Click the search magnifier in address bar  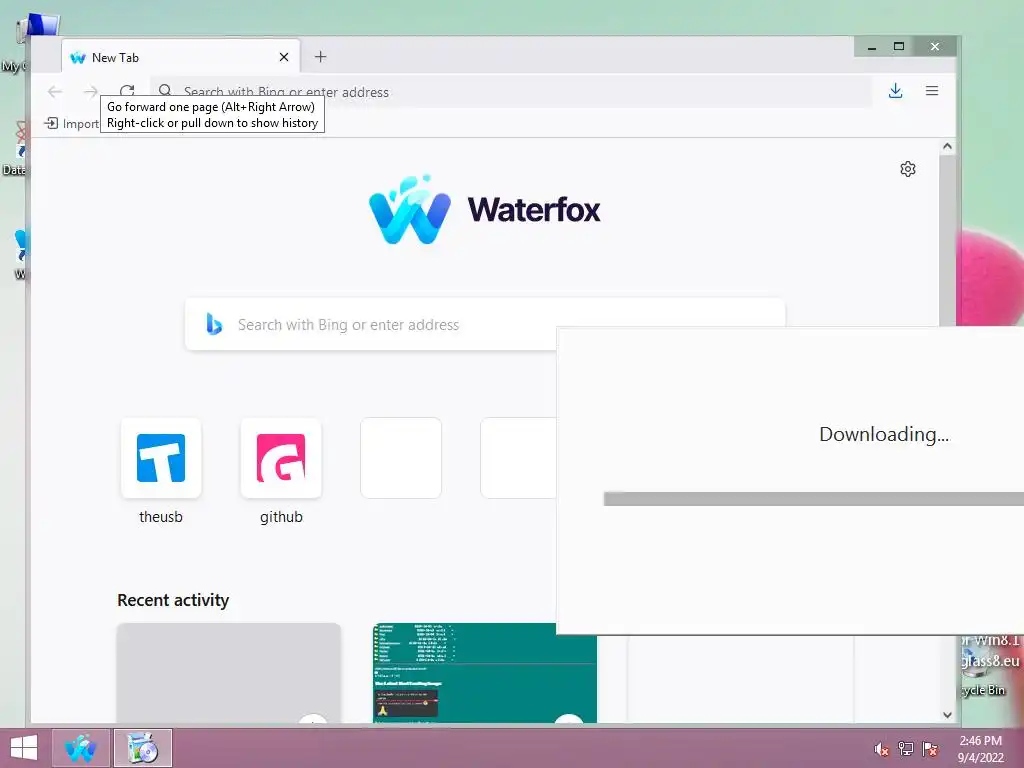coord(165,90)
